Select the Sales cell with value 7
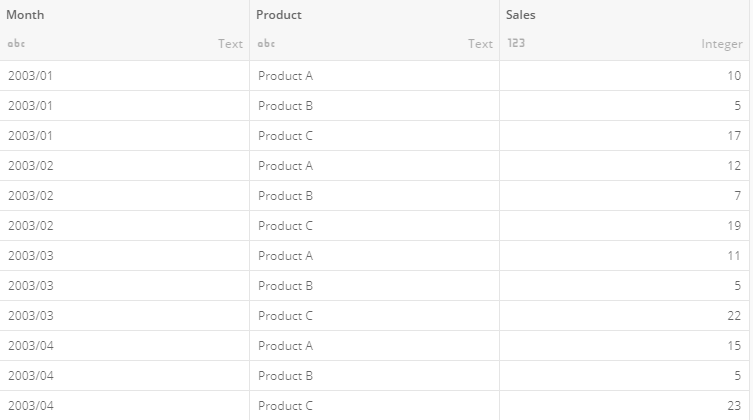753x420 pixels. [x=737, y=196]
